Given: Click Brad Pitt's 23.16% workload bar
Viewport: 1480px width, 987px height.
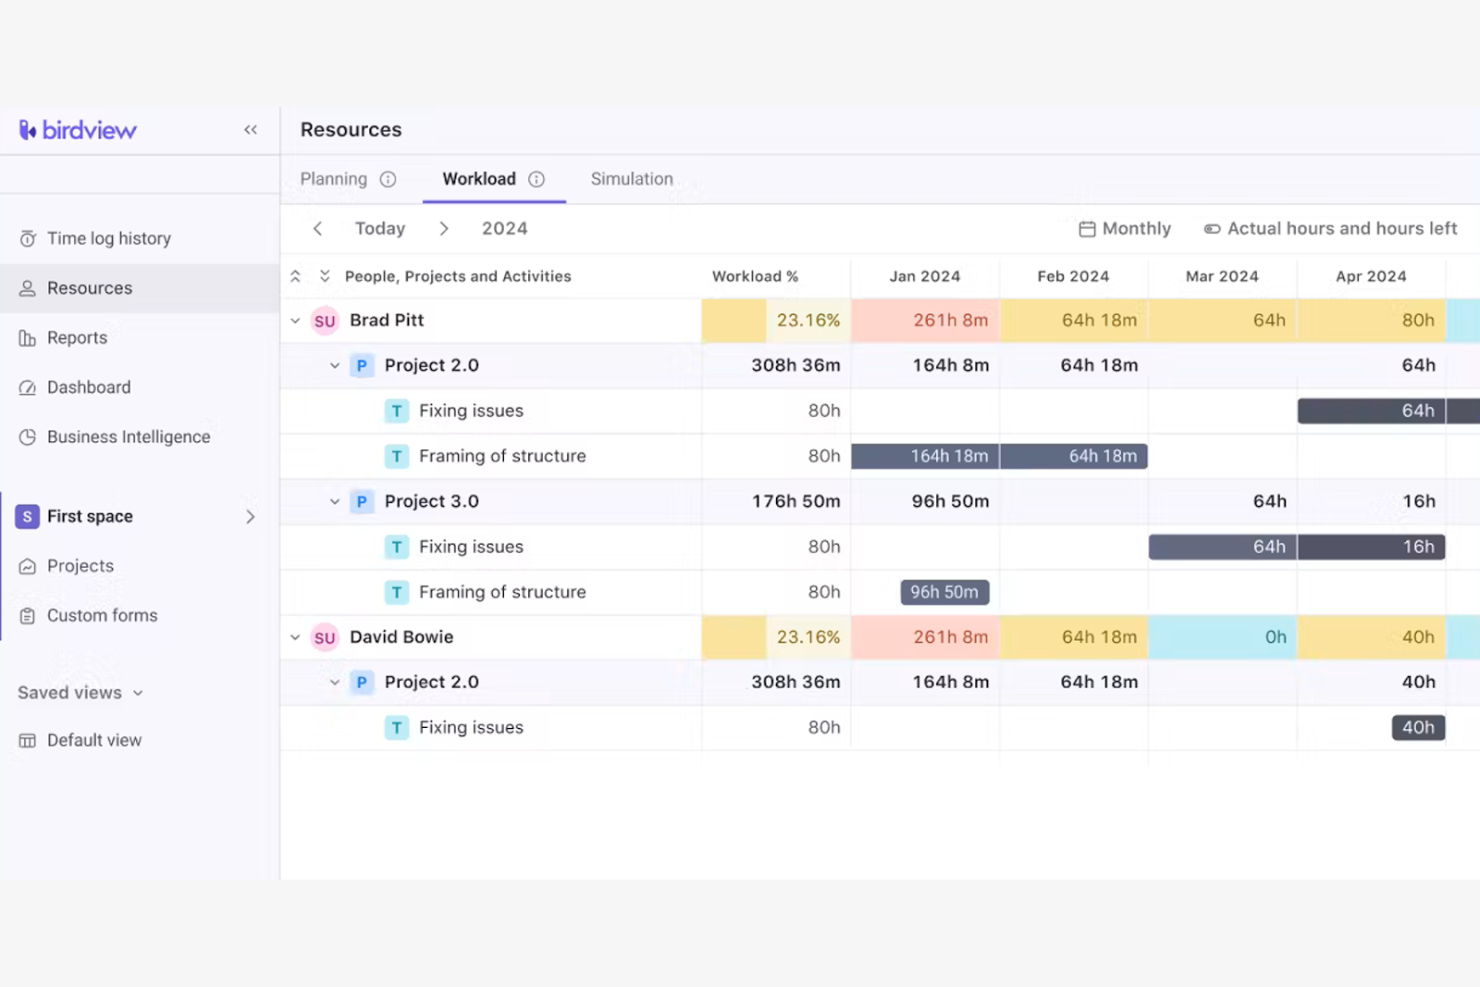Looking at the screenshot, I should click(775, 320).
